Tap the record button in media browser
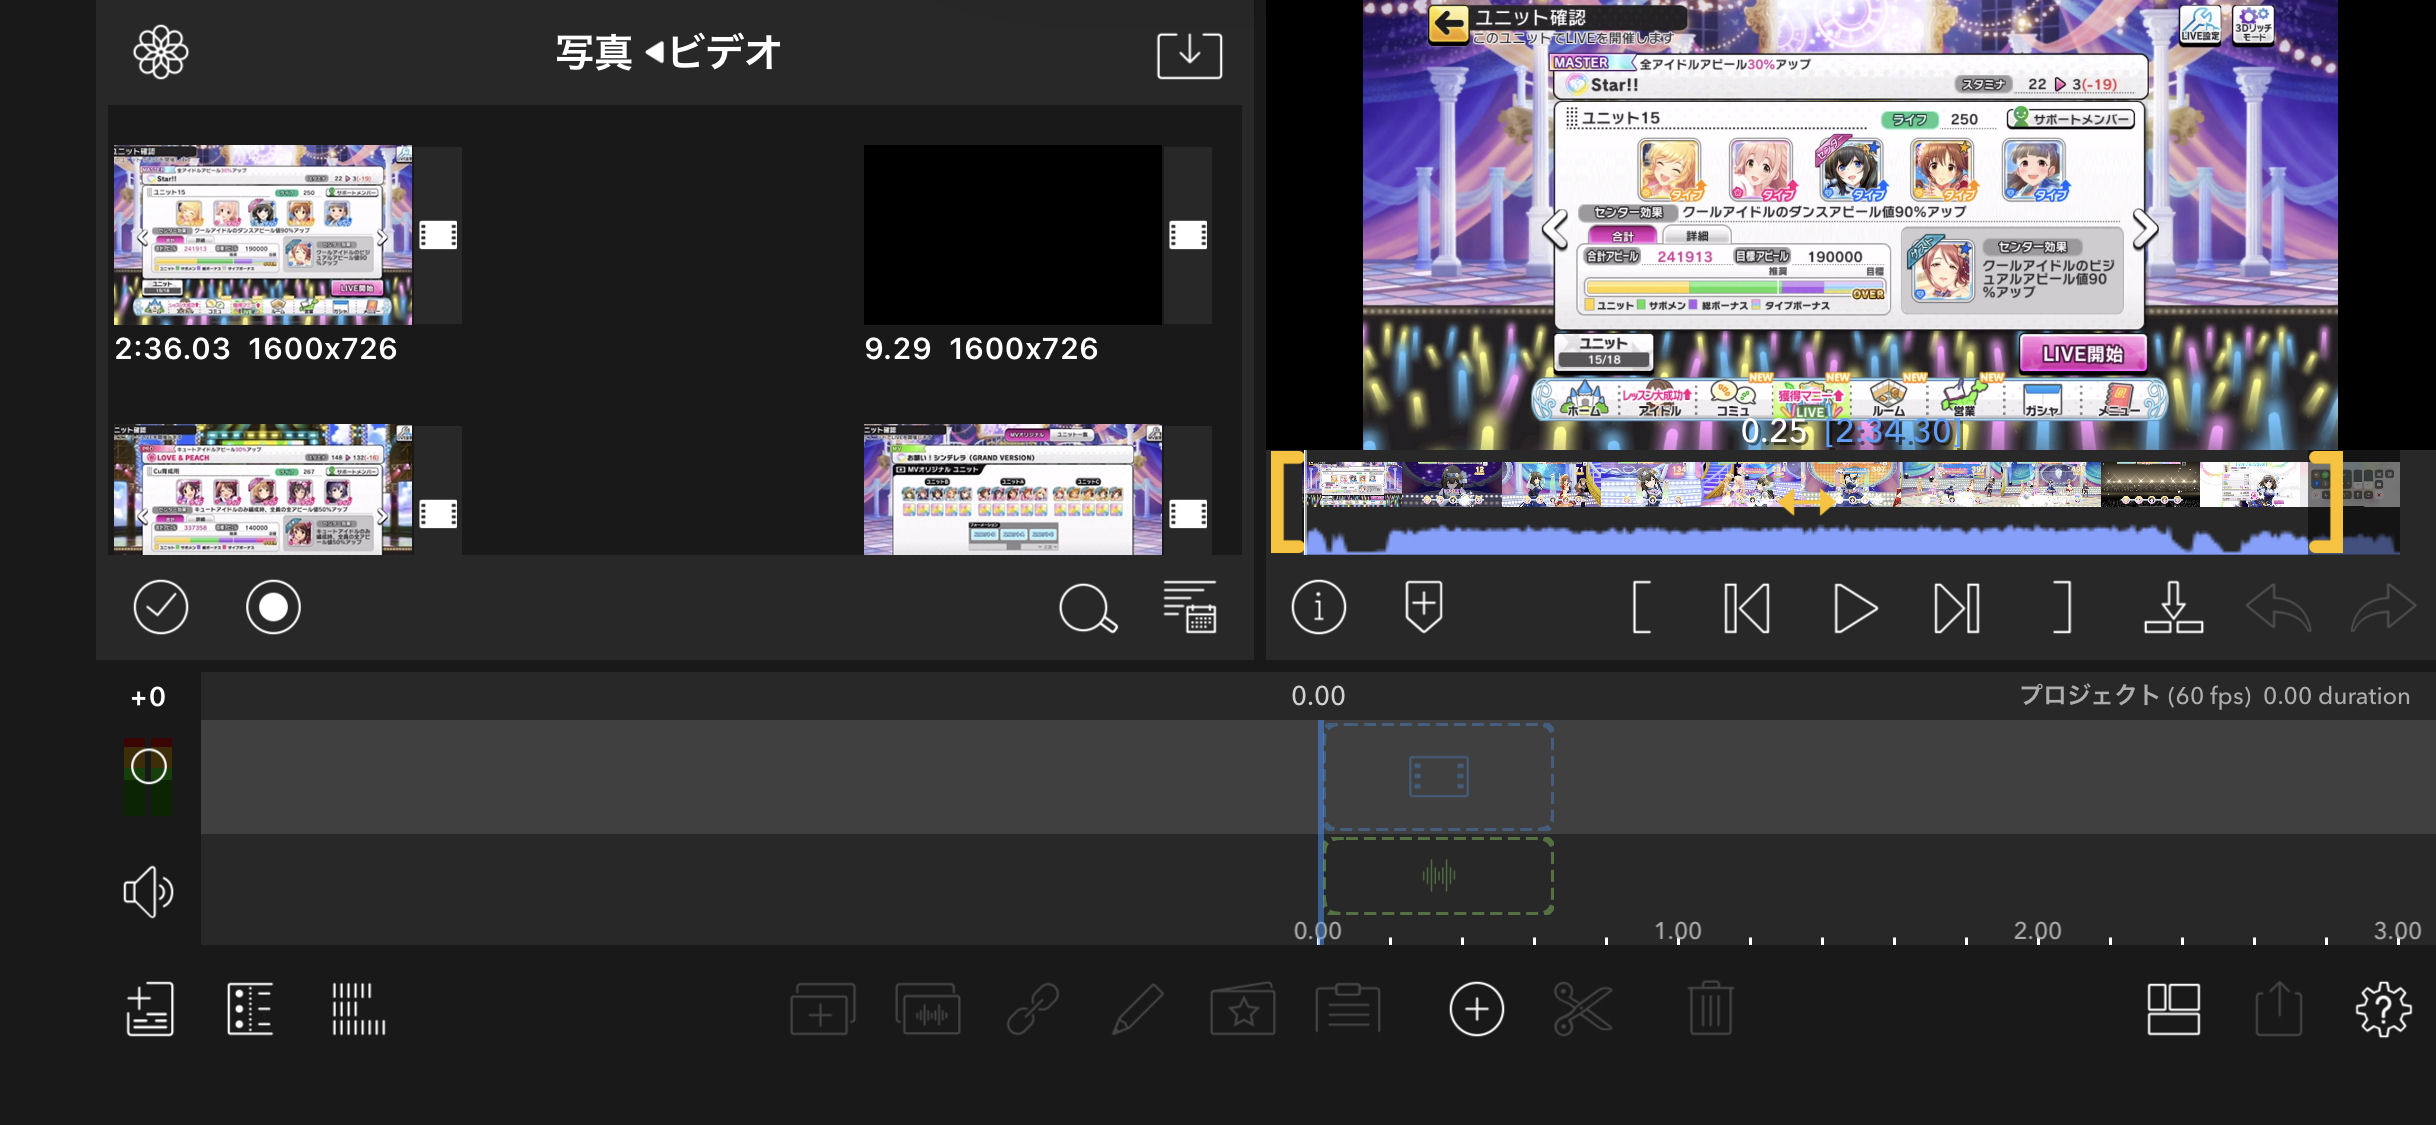2436x1125 pixels. click(273, 607)
